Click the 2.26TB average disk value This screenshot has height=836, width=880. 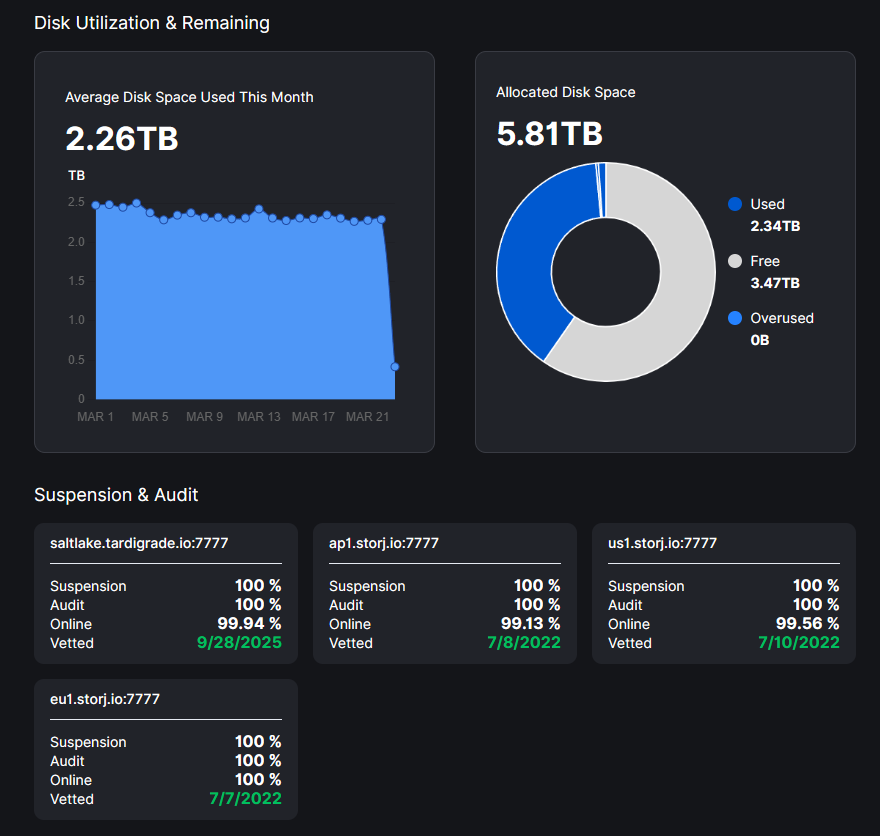coord(122,138)
